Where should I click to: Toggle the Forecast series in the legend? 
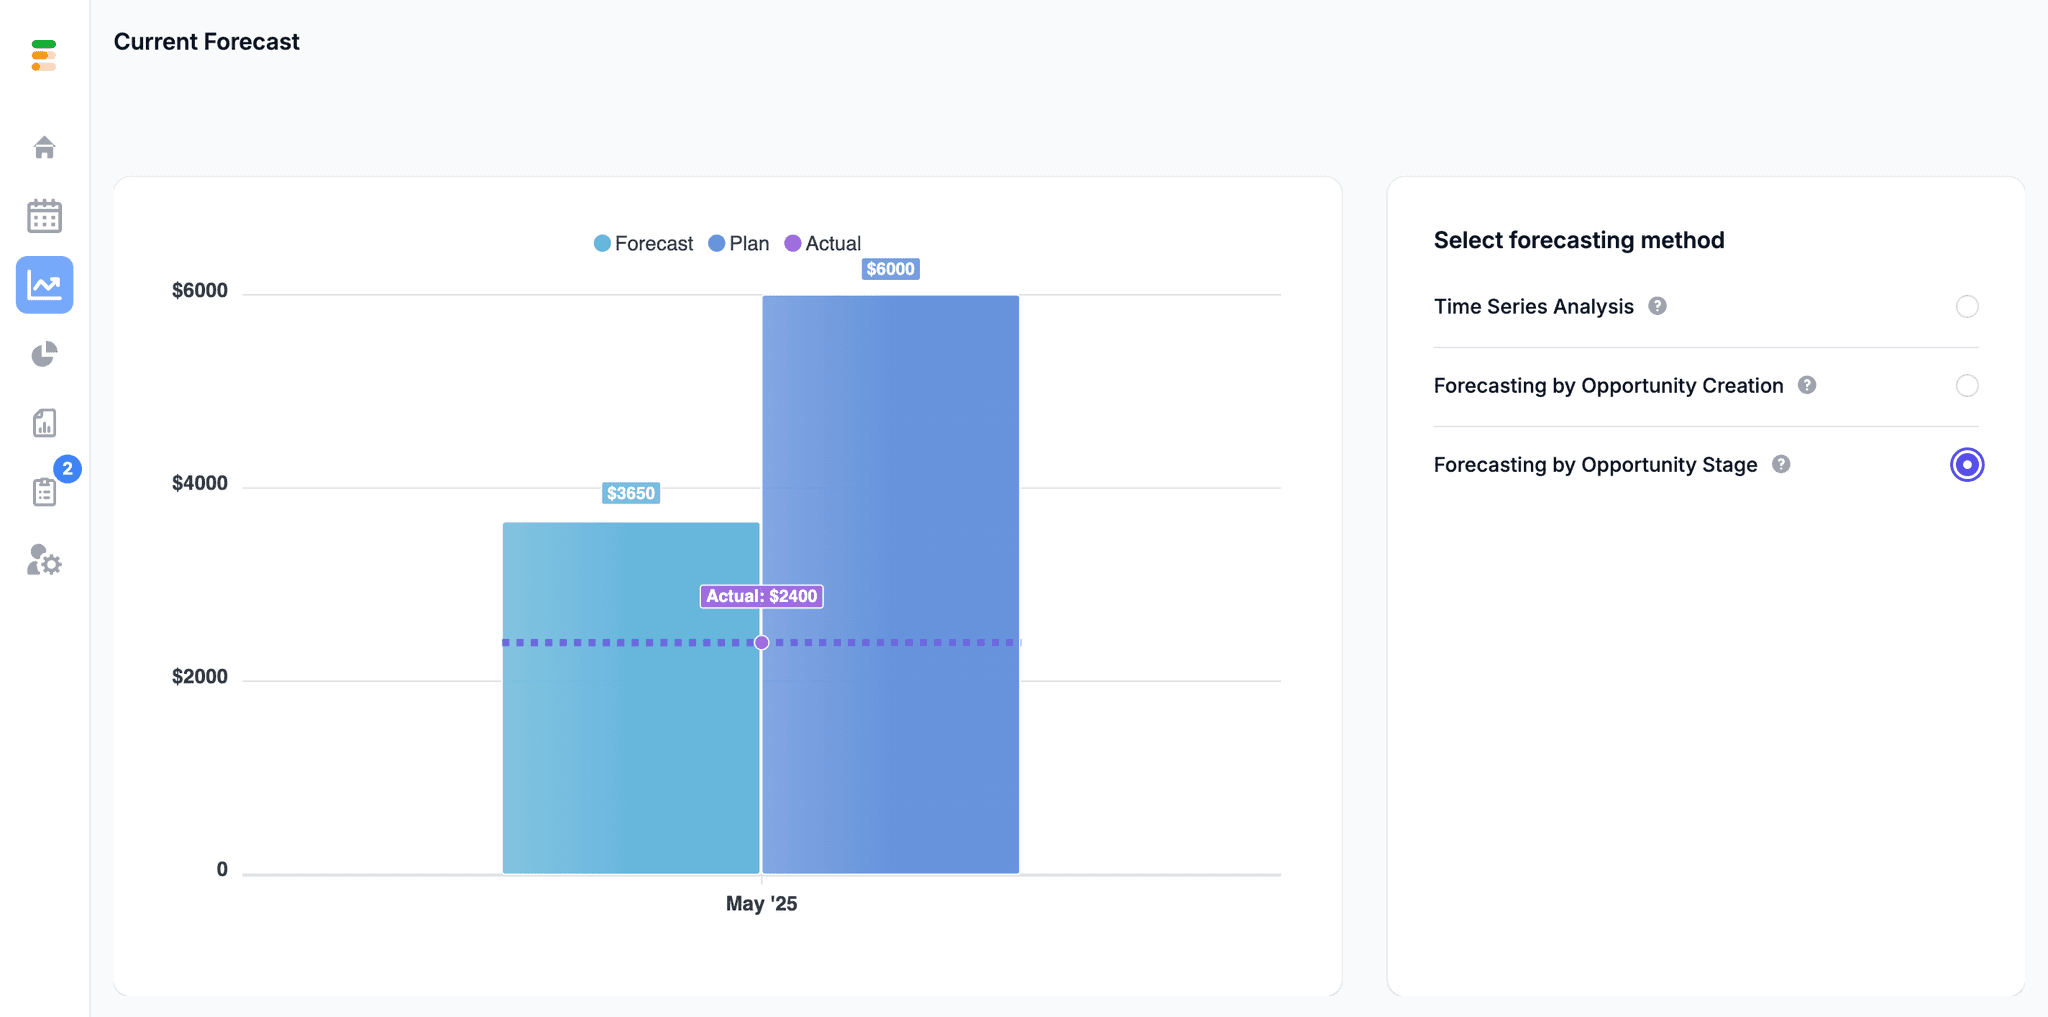coord(643,243)
